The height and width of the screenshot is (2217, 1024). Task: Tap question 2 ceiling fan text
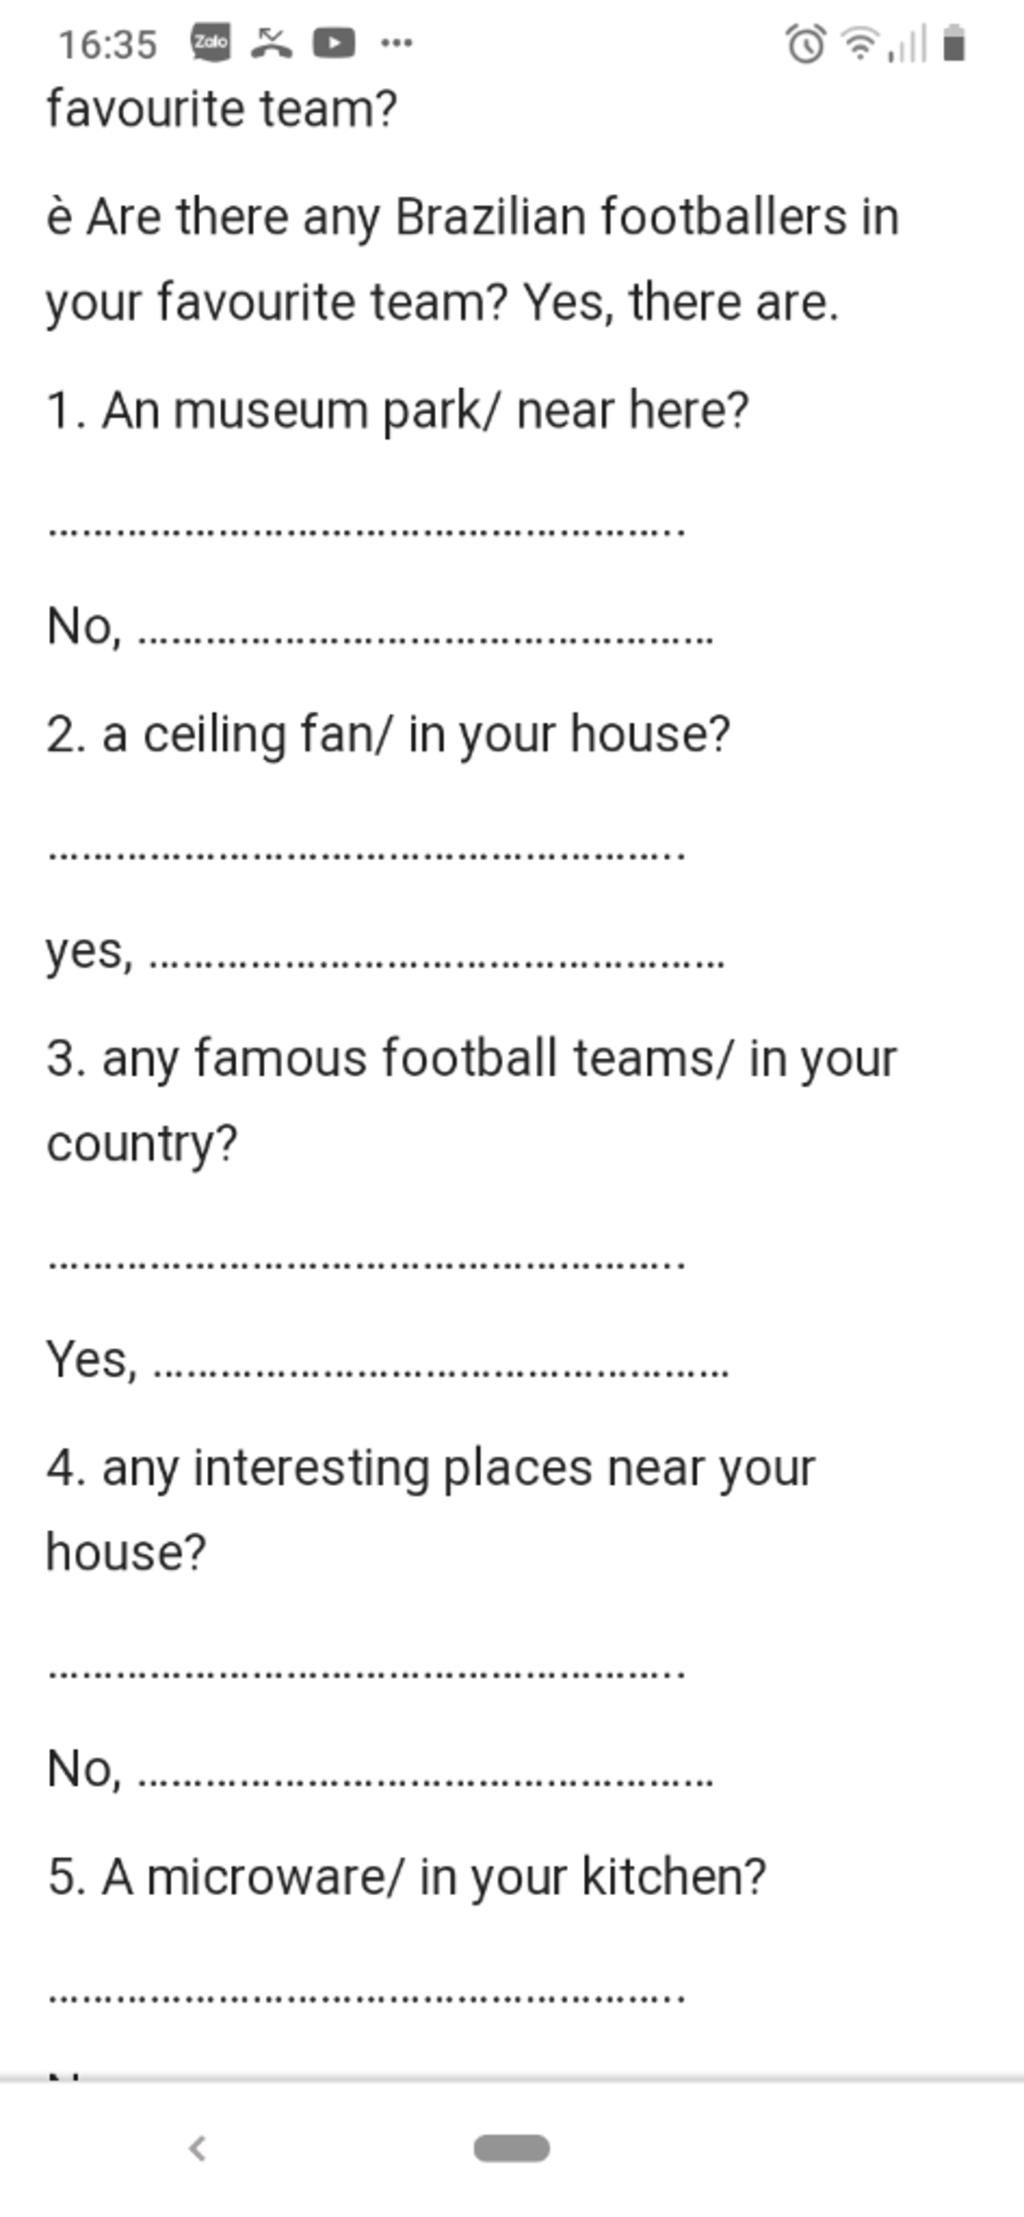(x=389, y=735)
